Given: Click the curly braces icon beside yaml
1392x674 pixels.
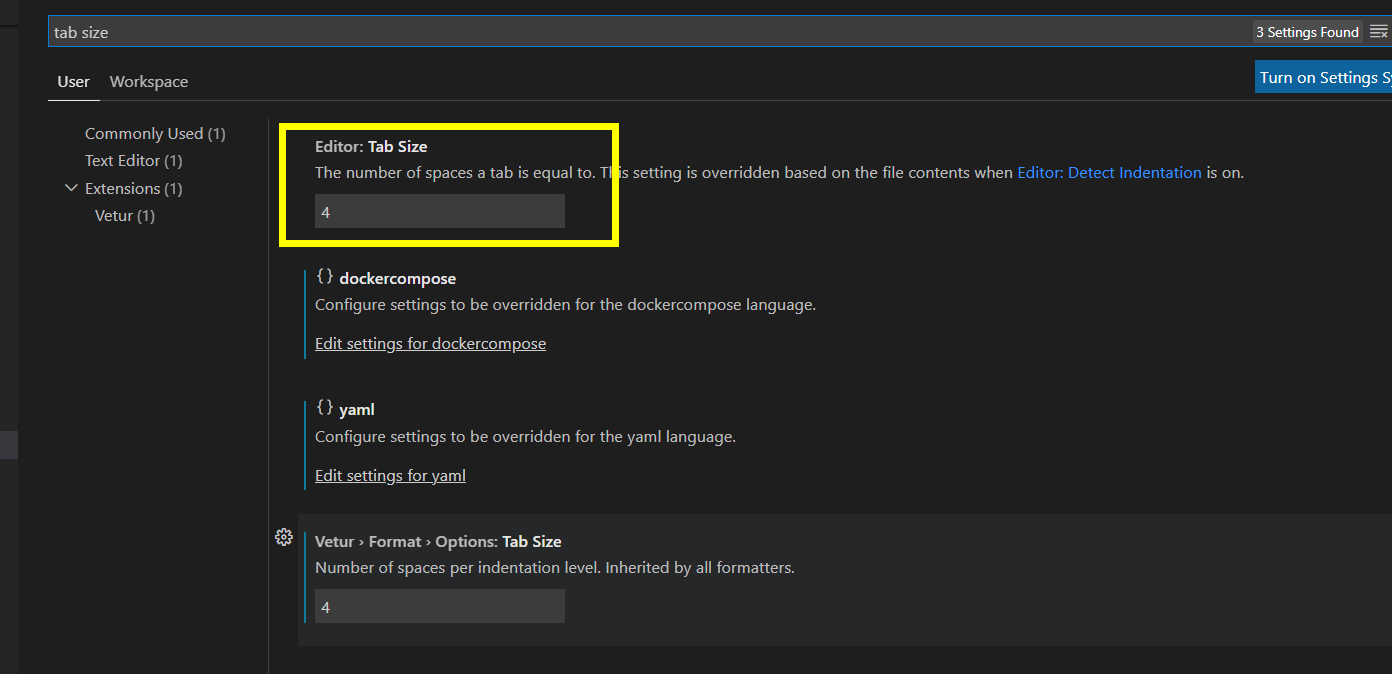Looking at the screenshot, I should click(324, 408).
